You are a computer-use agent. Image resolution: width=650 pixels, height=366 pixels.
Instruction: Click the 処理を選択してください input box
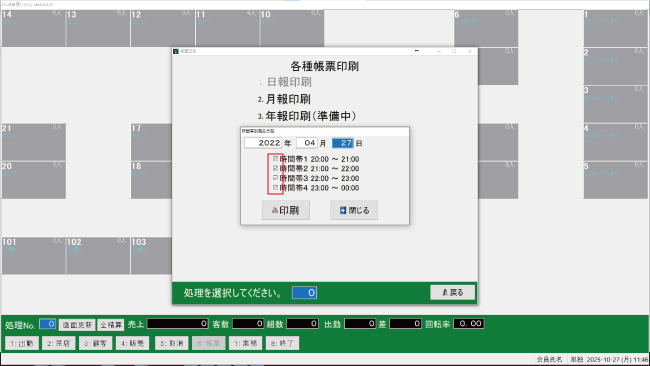point(304,293)
